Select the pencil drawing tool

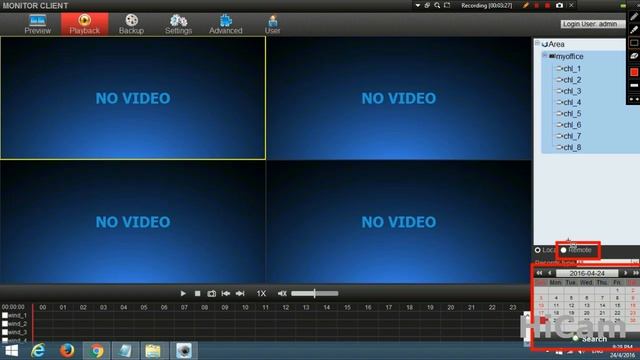point(634,16)
